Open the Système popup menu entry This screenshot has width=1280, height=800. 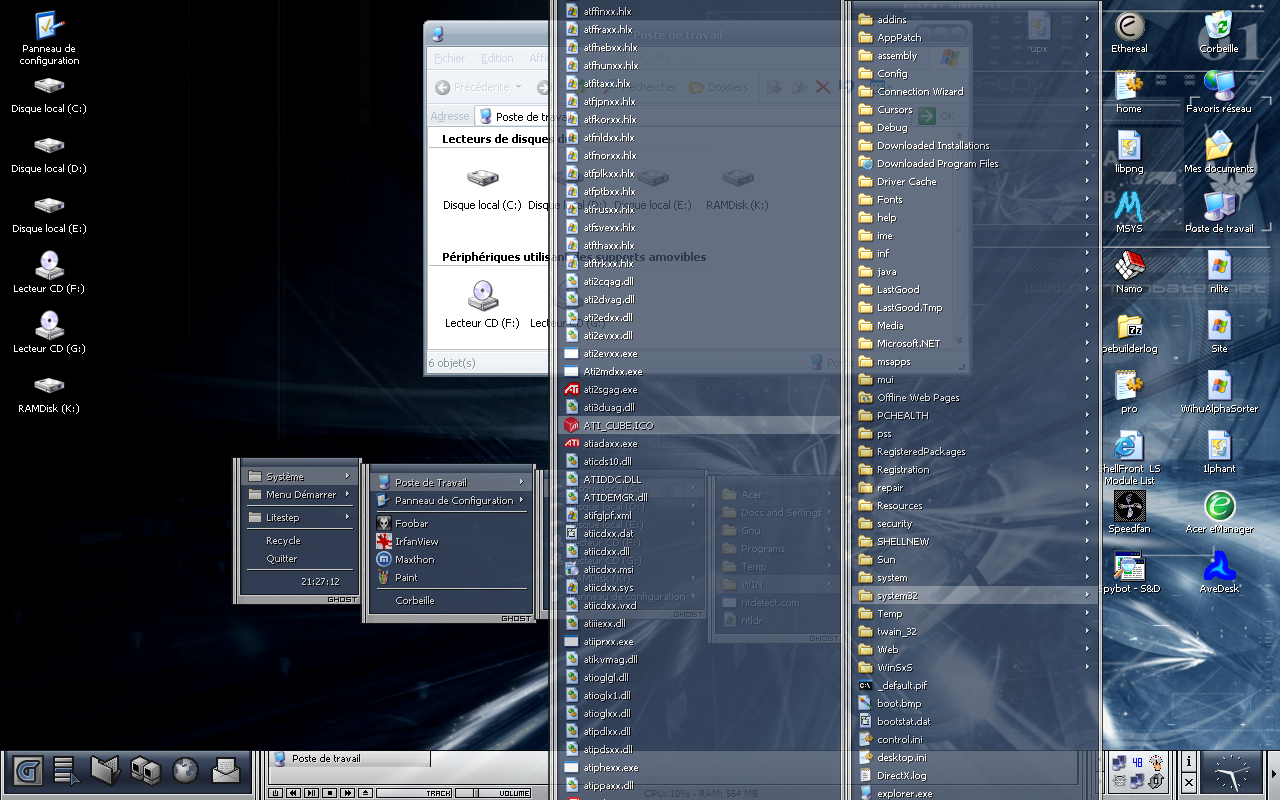(x=299, y=476)
